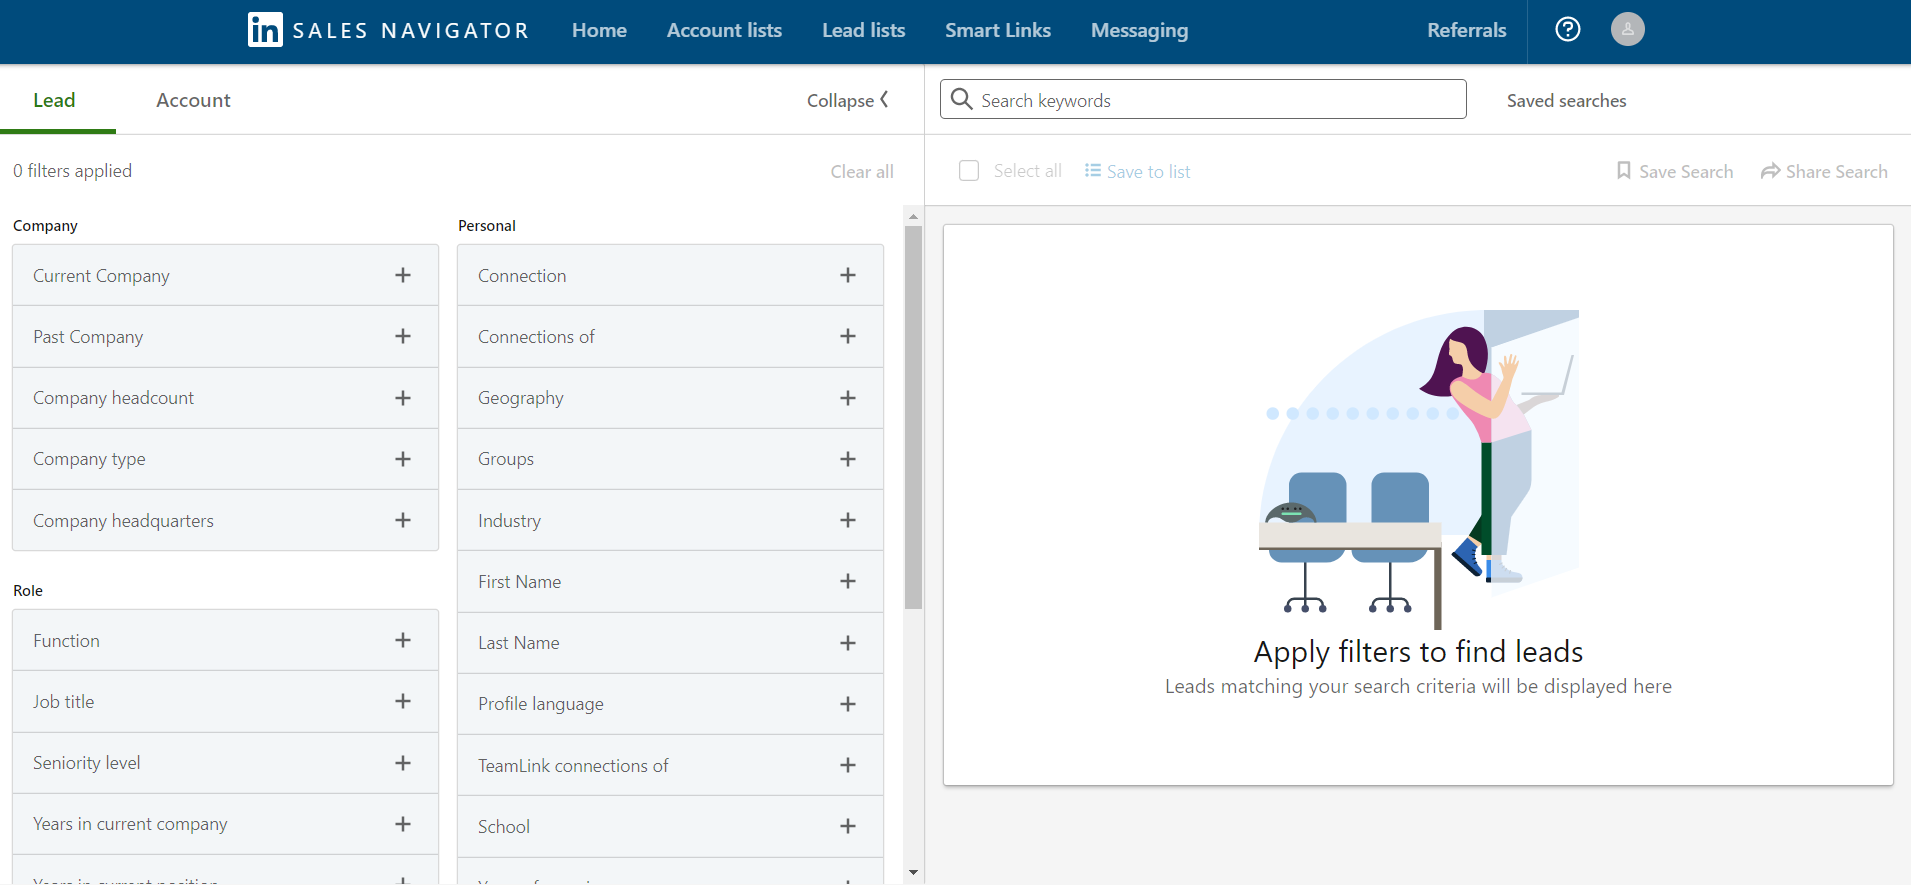Click the Referrals link
Screen dimensions: 1911x885
click(1466, 30)
